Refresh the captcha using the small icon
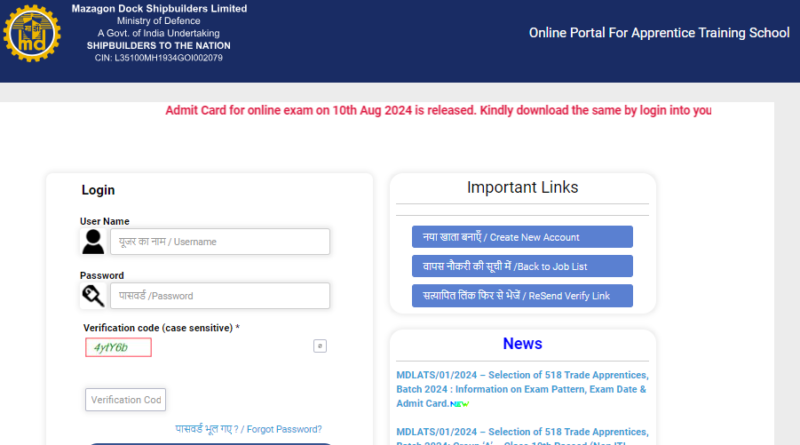Viewport: 800px width, 445px height. (320, 346)
